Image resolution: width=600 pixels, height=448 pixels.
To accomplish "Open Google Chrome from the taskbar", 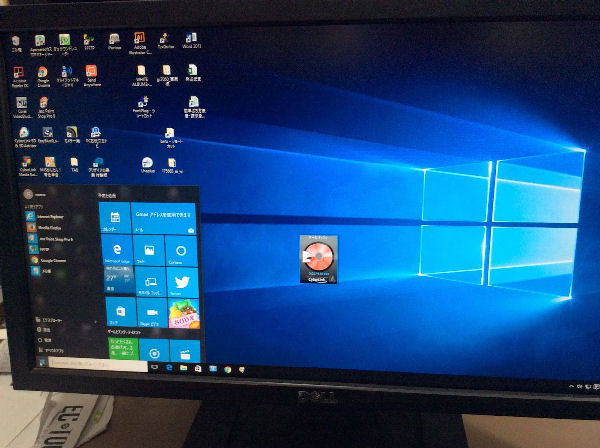I will click(228, 370).
